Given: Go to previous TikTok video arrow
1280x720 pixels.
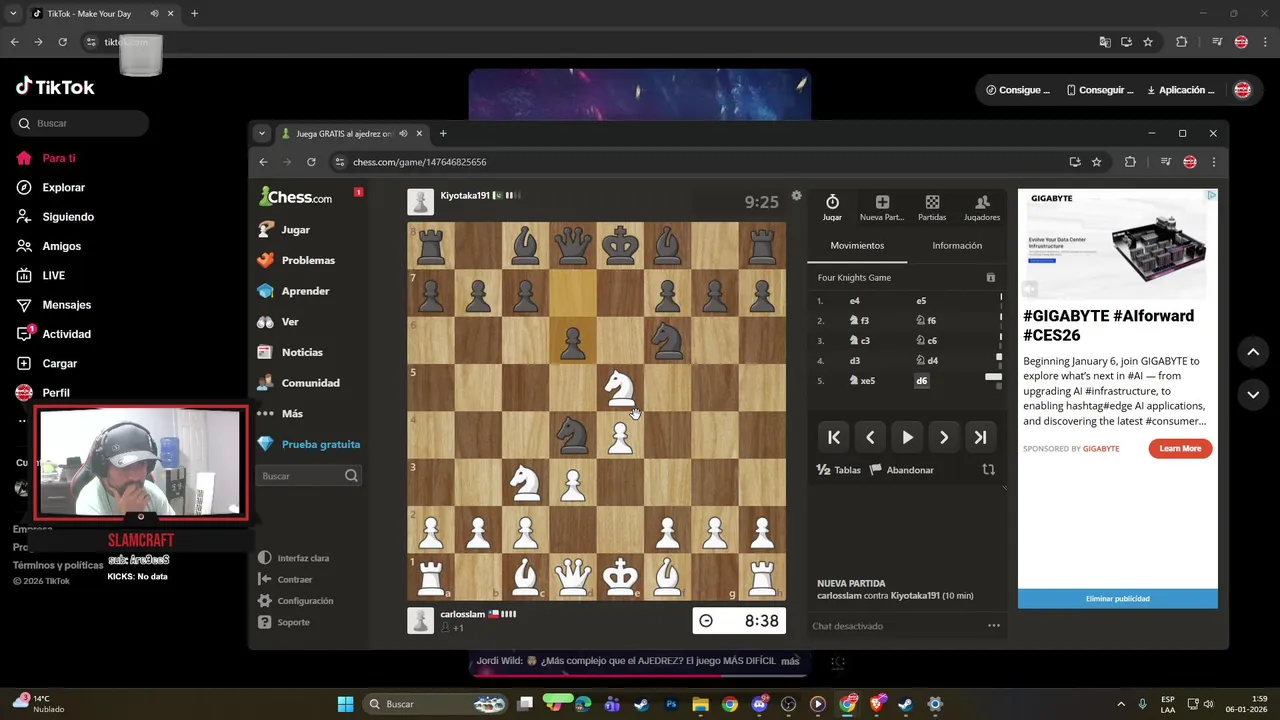Looking at the screenshot, I should pyautogui.click(x=1253, y=352).
